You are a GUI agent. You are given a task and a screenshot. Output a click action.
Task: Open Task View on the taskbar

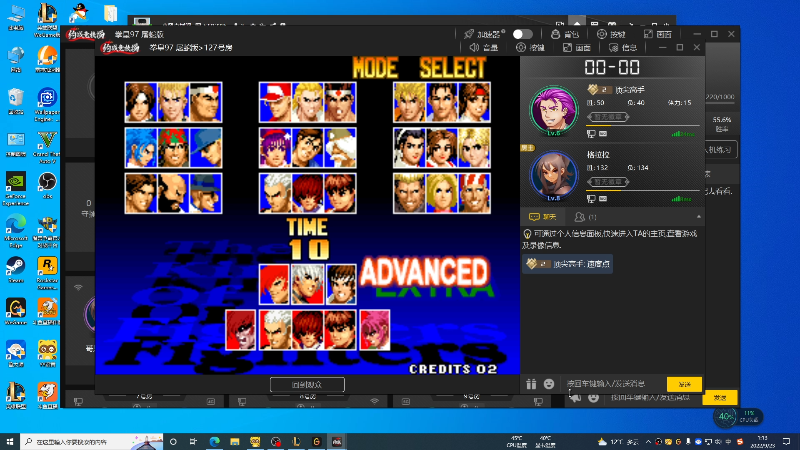[193, 441]
